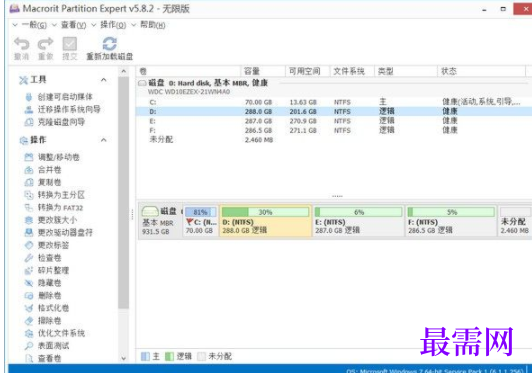This screenshot has width=532, height=373.
Task: Click the E: (NTFS) 287.0 GB partition block
Action: pyautogui.click(x=358, y=221)
